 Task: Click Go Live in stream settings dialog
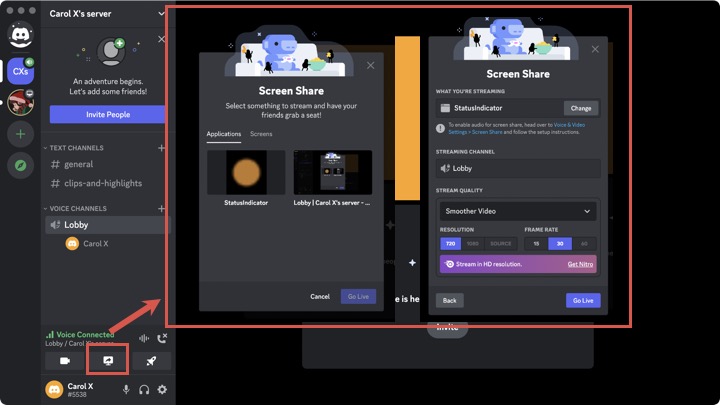(x=583, y=301)
